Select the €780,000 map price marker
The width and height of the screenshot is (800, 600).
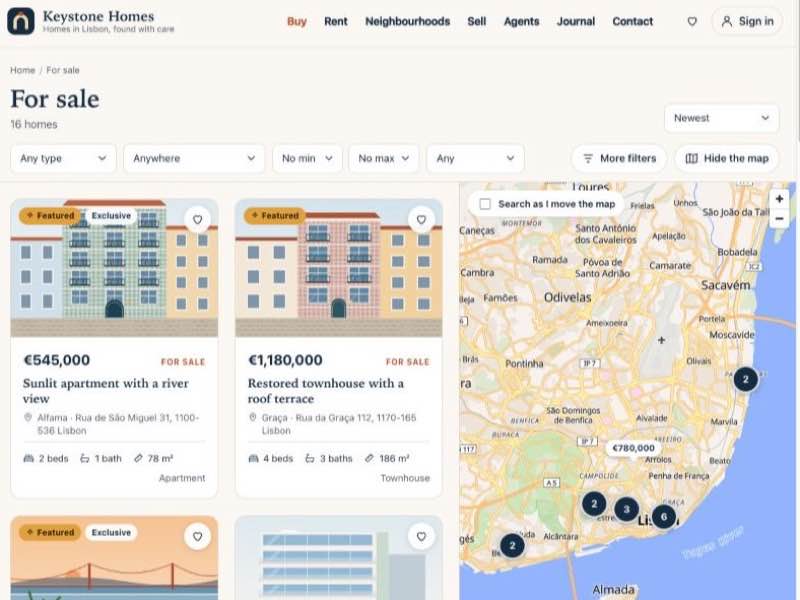(633, 448)
